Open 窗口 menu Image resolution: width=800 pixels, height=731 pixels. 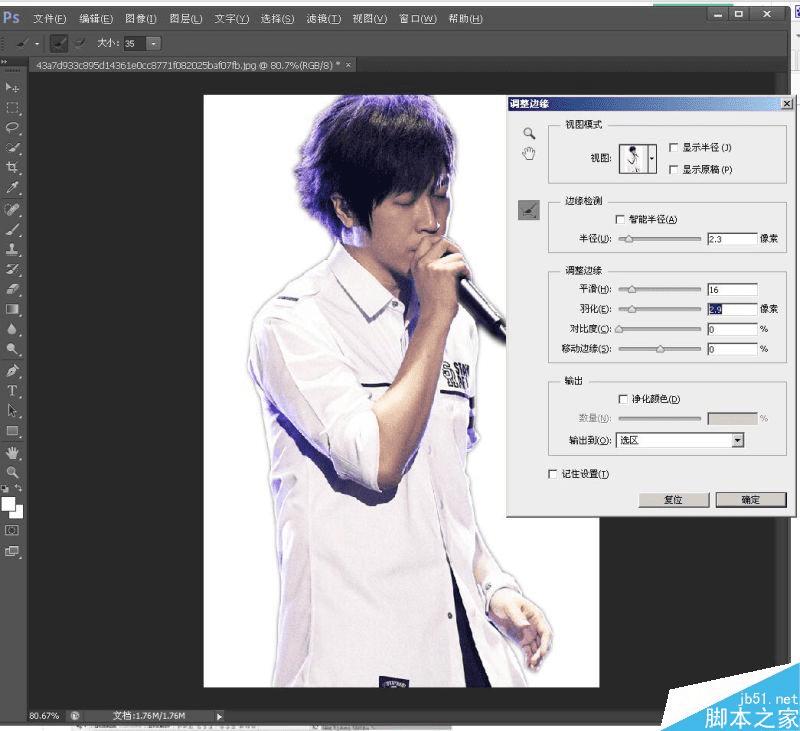418,19
